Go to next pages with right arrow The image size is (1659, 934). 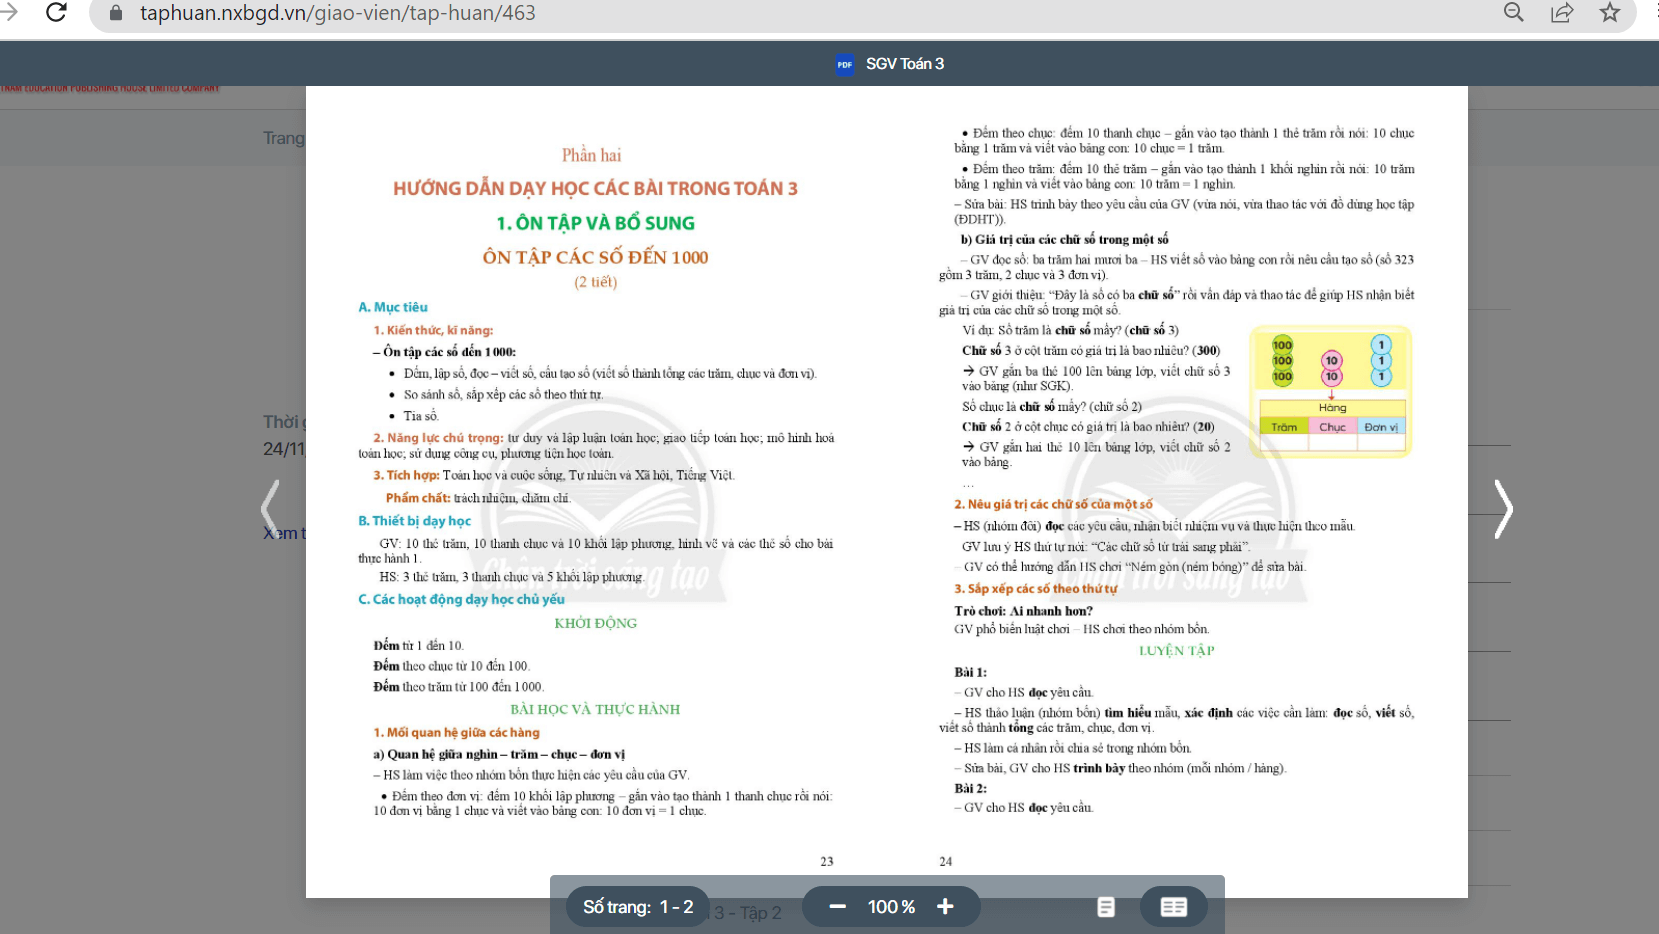coord(1503,509)
